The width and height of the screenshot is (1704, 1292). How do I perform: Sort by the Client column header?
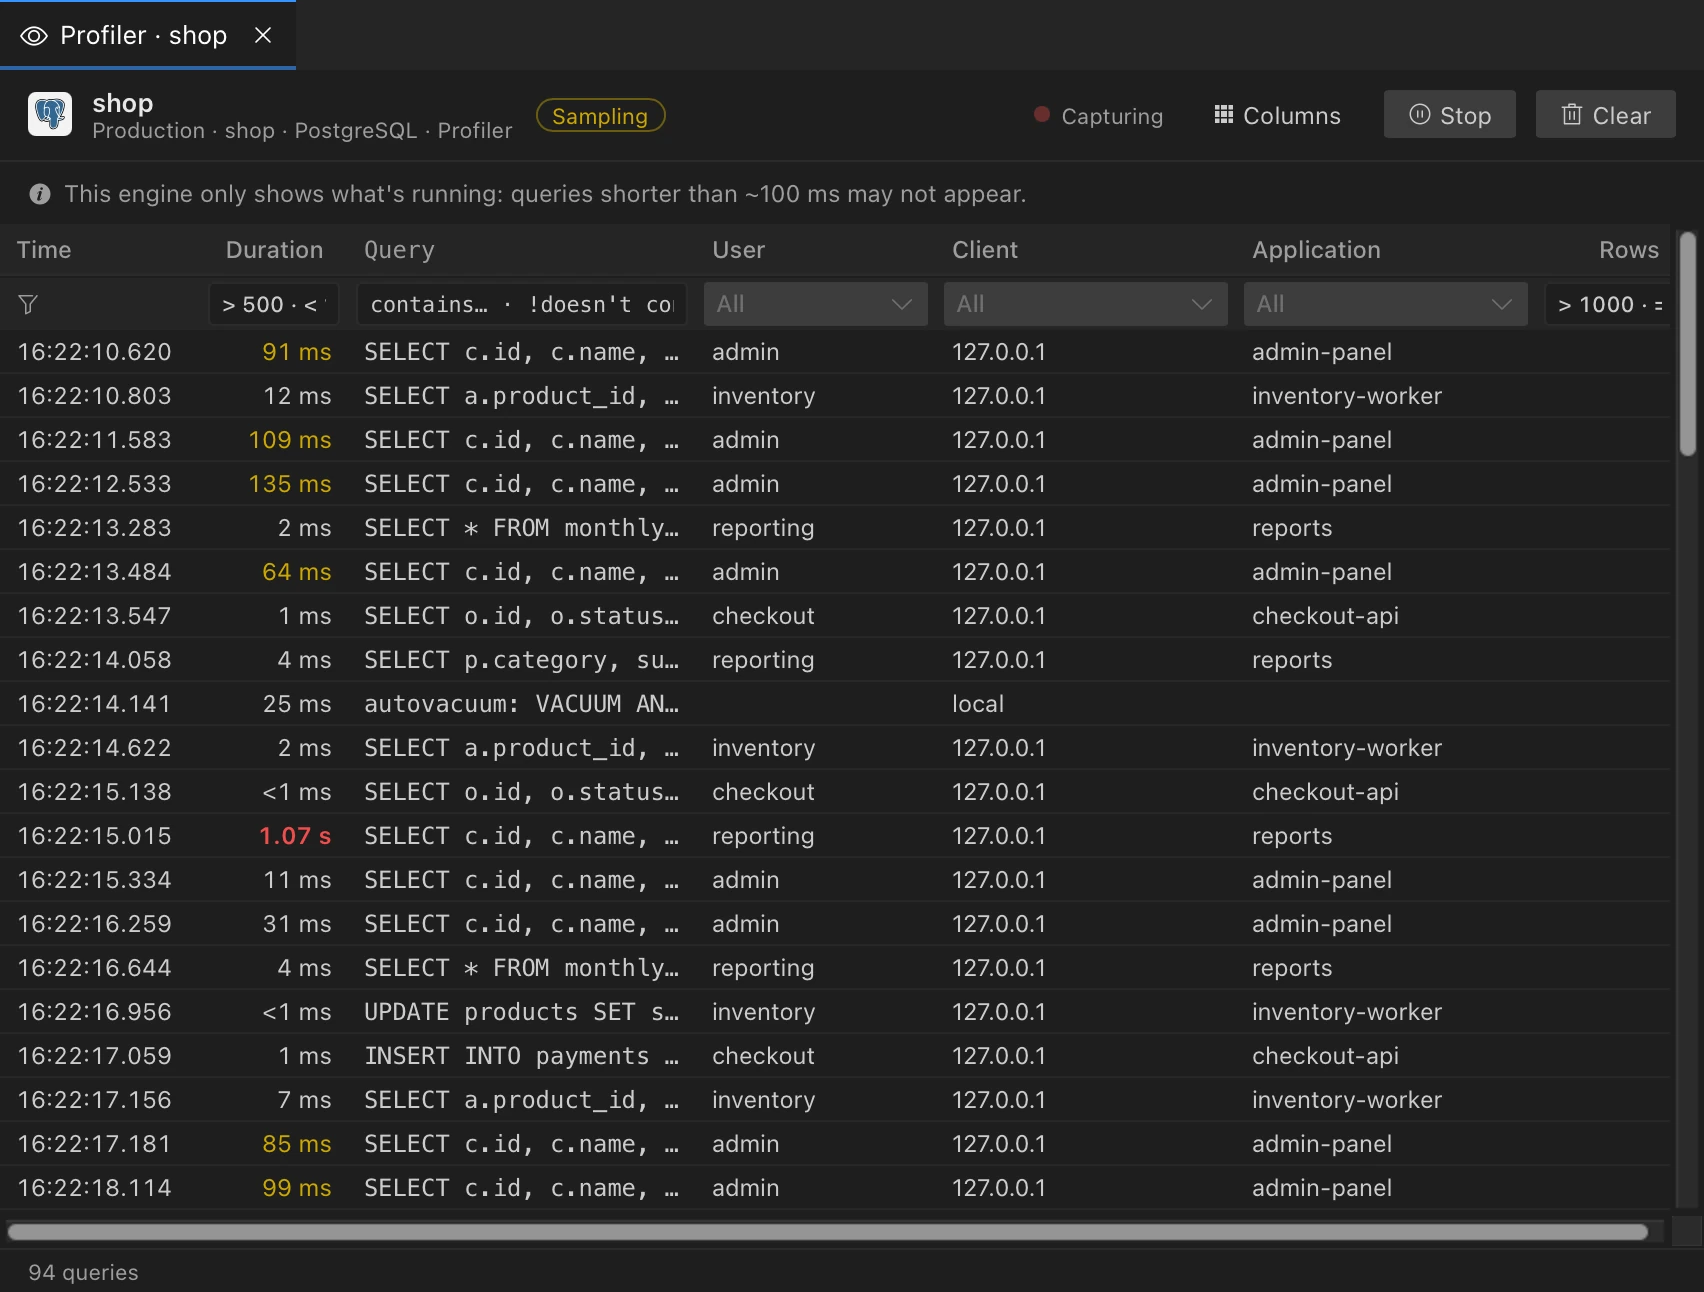click(985, 250)
